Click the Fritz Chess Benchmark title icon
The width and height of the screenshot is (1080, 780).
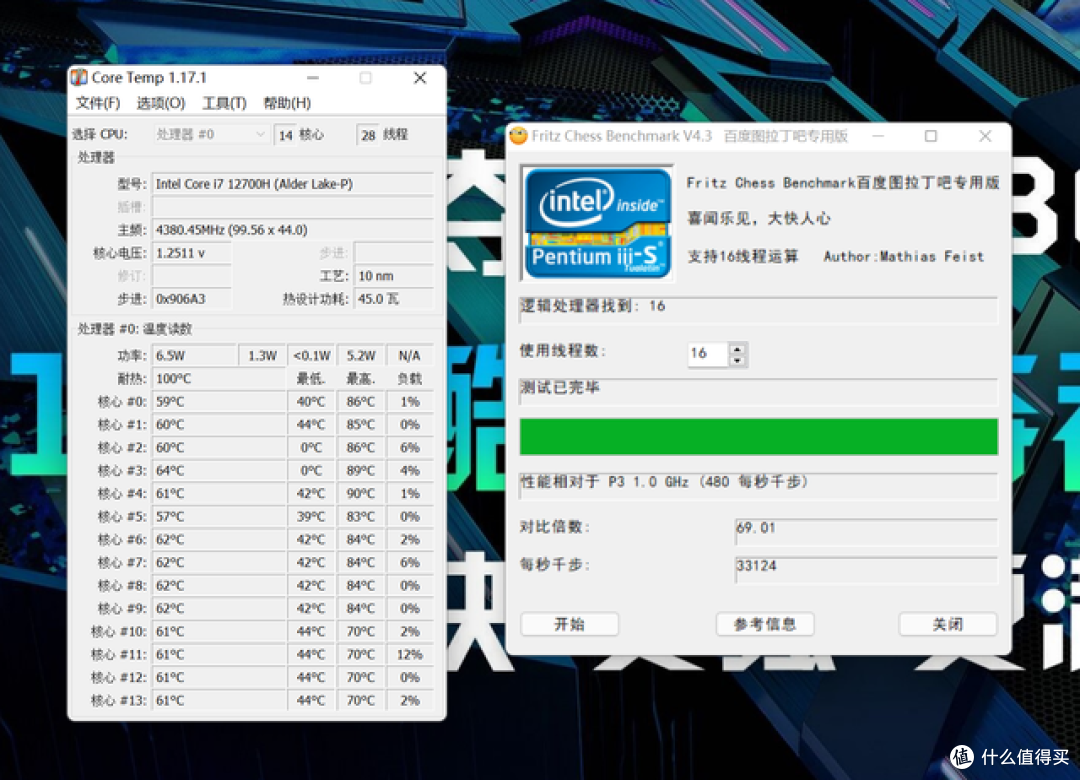(x=519, y=136)
